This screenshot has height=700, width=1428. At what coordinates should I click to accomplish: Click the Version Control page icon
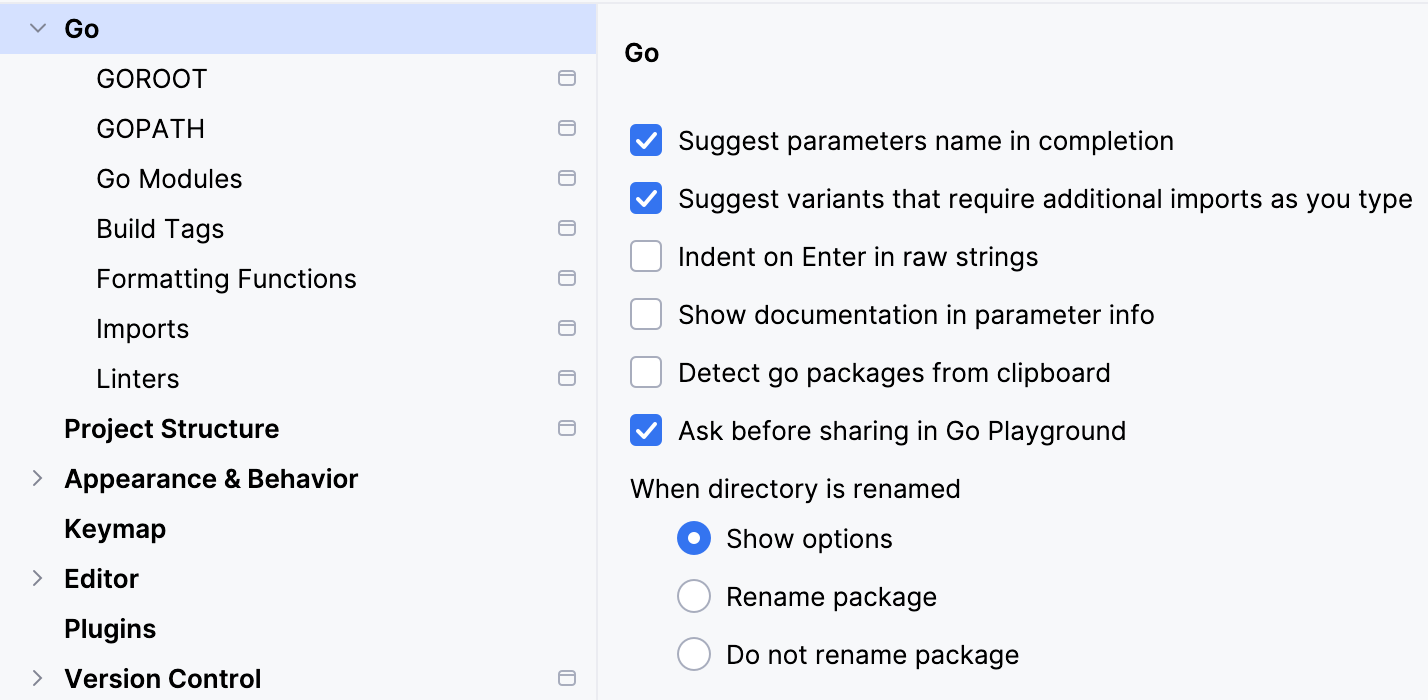point(567,678)
